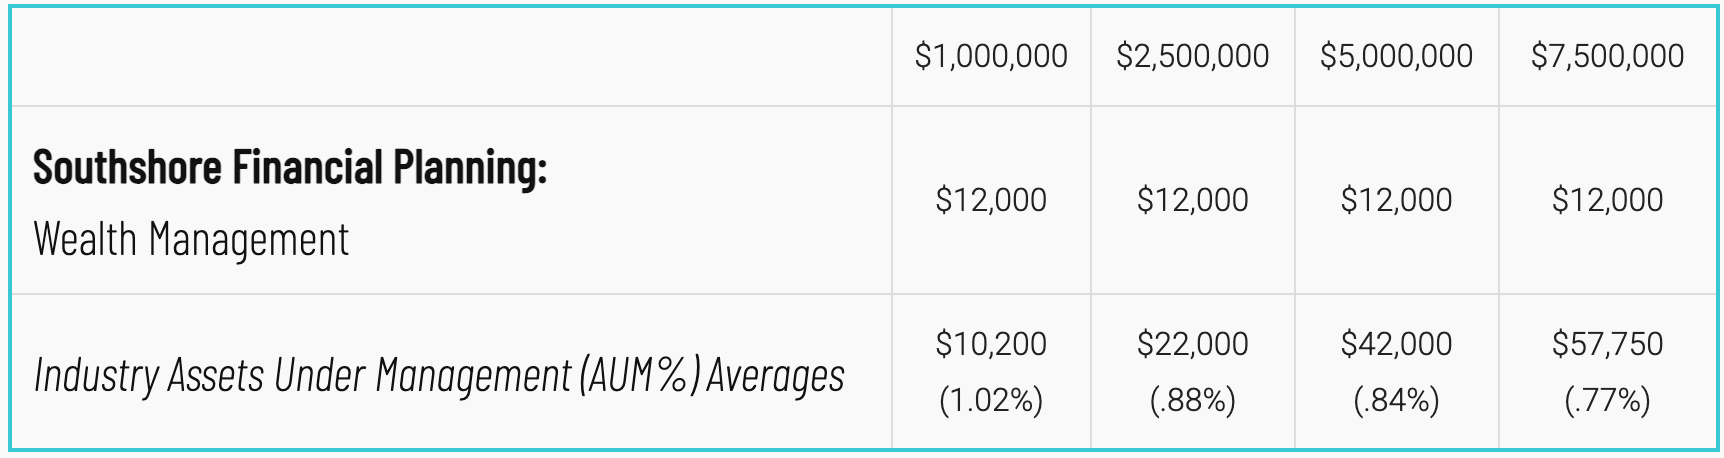Select the $10,200 industry average value
1724x458 pixels.
point(991,344)
